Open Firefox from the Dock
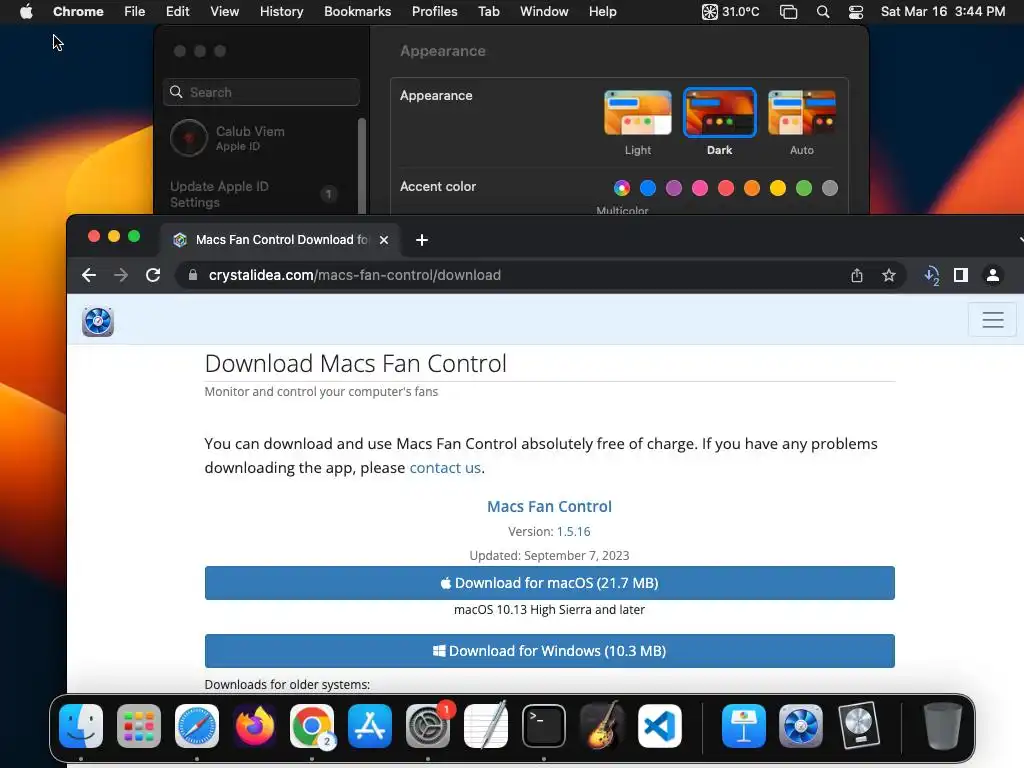The height and width of the screenshot is (768, 1024). click(254, 726)
